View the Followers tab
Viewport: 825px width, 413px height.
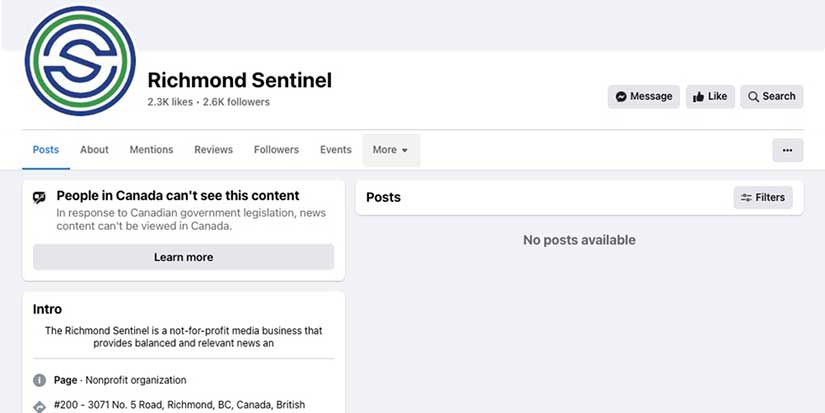(276, 150)
